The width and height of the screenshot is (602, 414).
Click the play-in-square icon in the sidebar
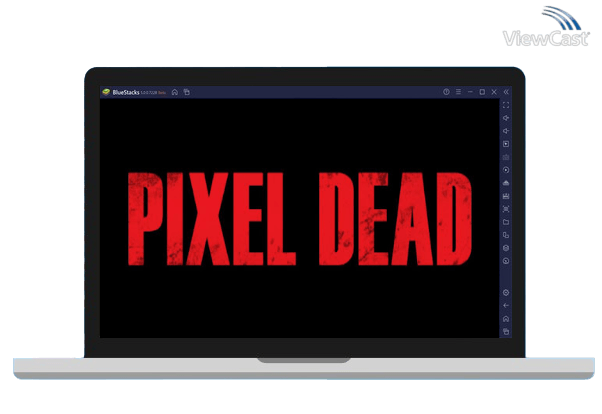coord(506,144)
